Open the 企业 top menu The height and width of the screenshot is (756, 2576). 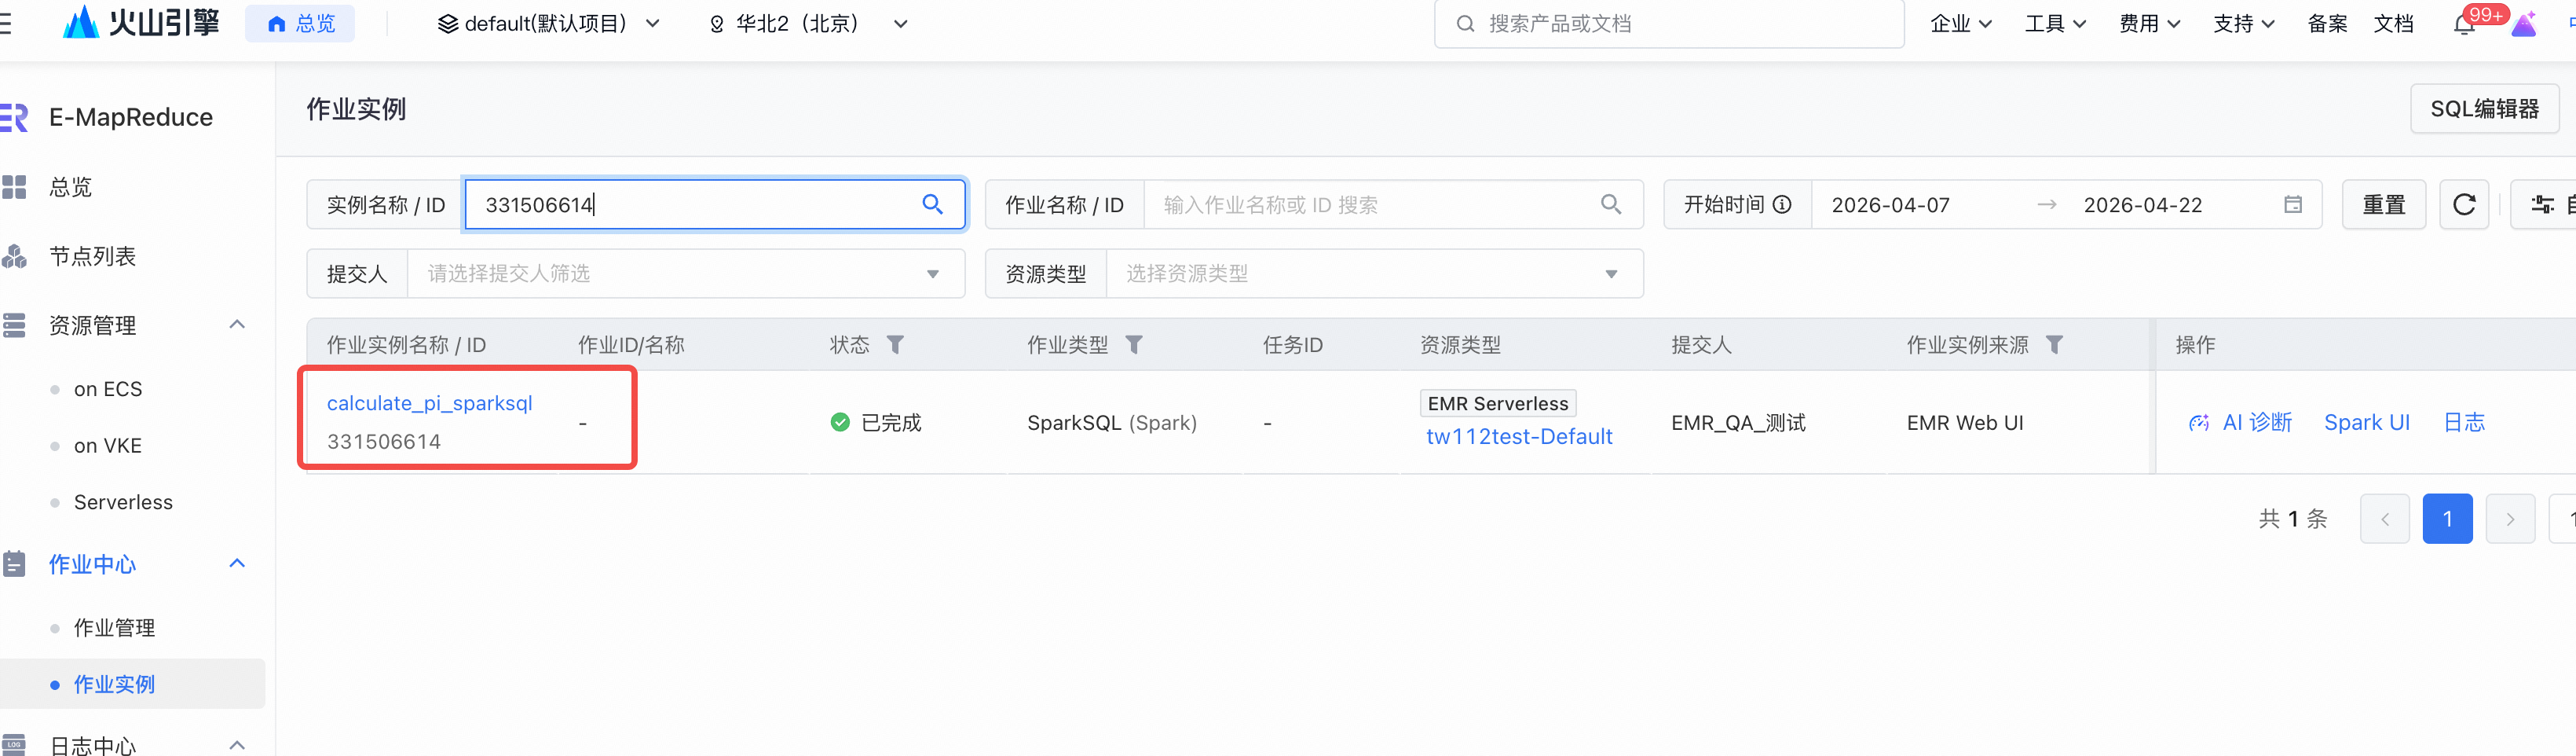[x=1960, y=23]
